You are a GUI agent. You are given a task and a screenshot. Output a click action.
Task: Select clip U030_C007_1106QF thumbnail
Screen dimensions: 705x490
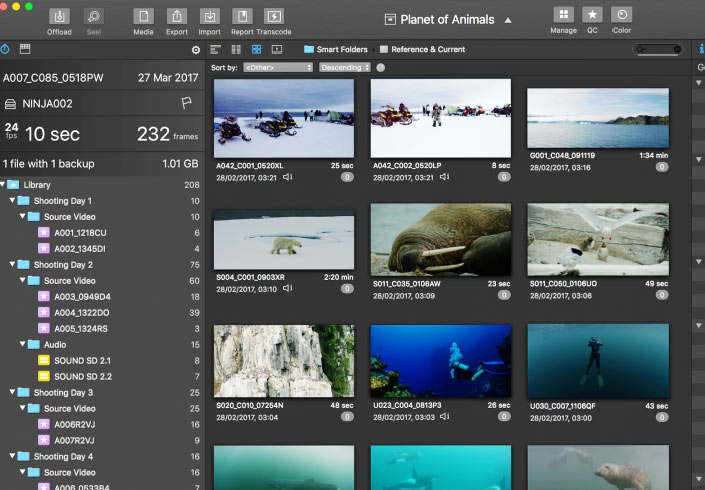(x=598, y=361)
